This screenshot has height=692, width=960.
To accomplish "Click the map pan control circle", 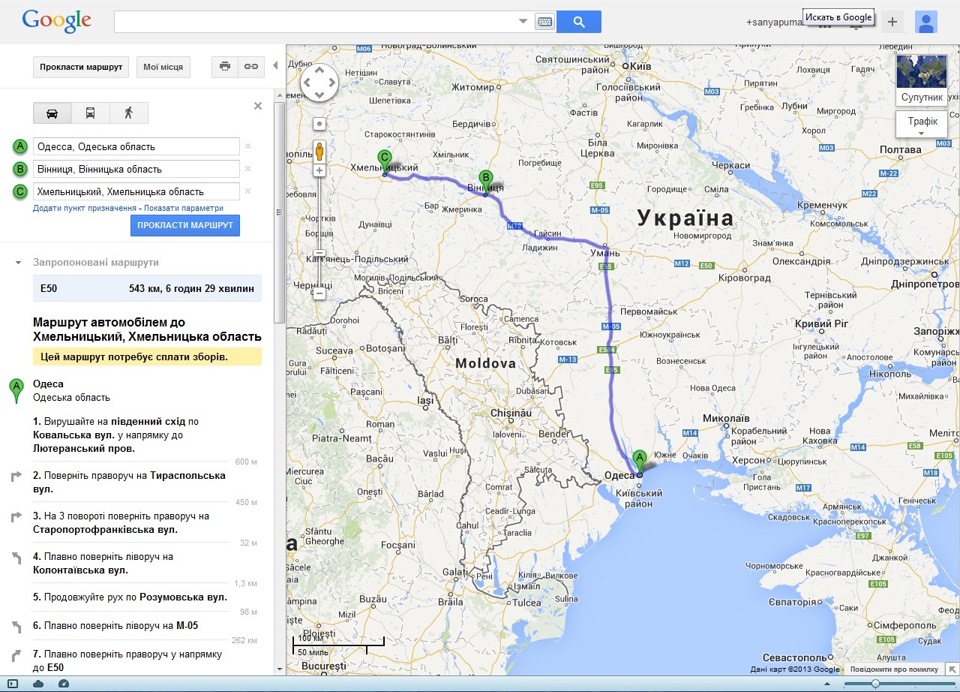I will coord(319,83).
